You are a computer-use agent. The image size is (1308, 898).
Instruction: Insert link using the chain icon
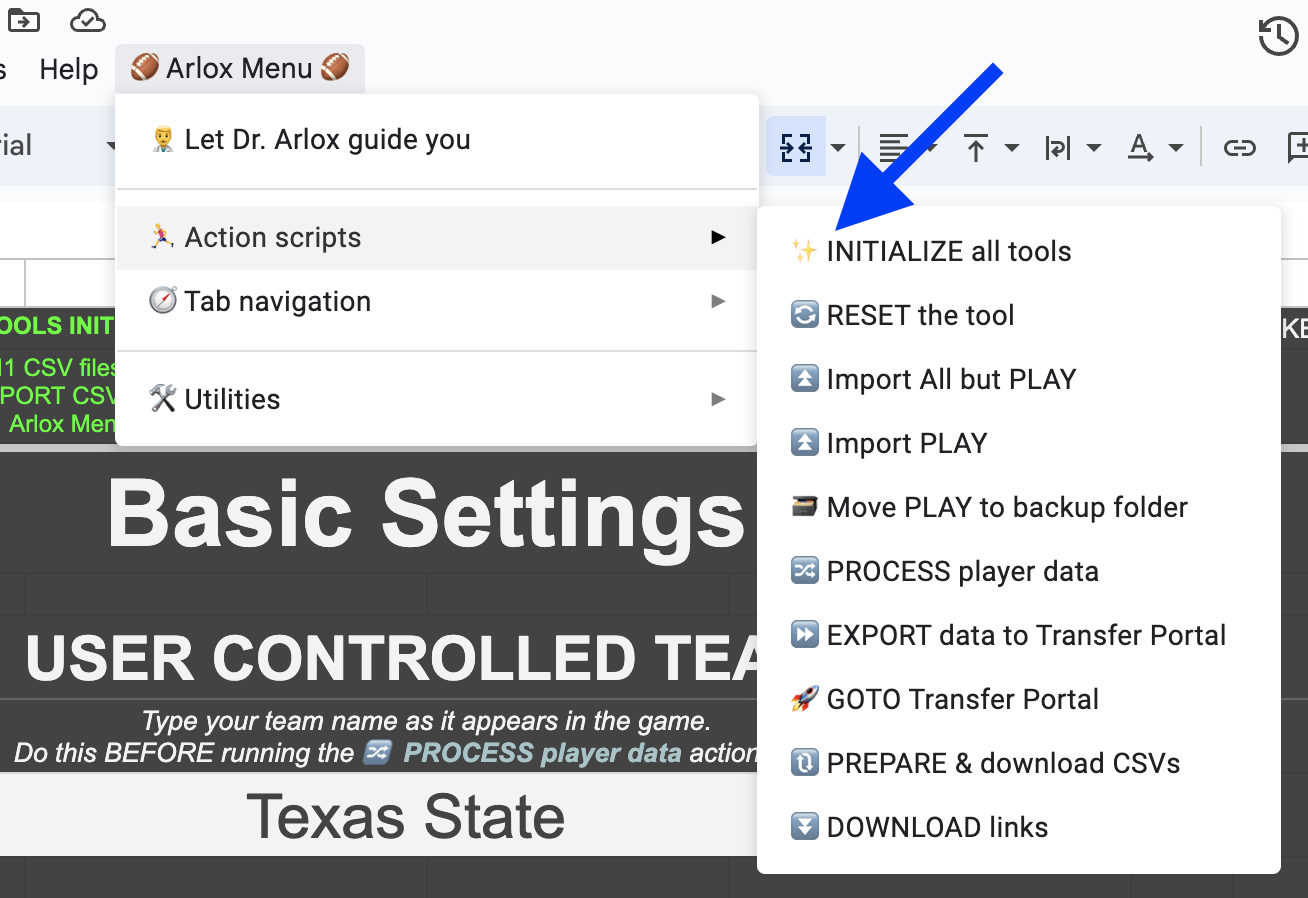point(1240,148)
